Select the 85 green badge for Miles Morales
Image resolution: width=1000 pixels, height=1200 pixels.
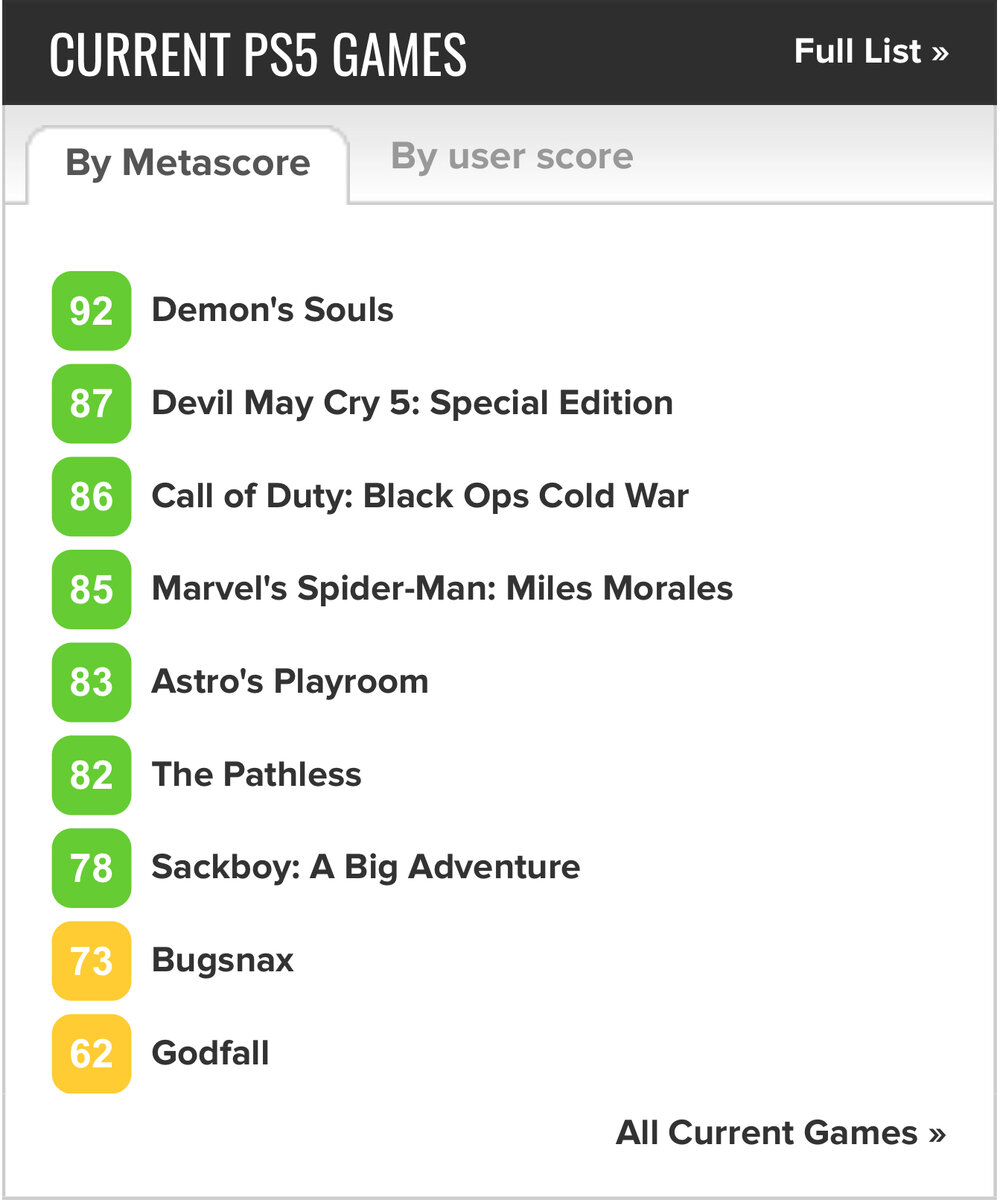coord(91,589)
